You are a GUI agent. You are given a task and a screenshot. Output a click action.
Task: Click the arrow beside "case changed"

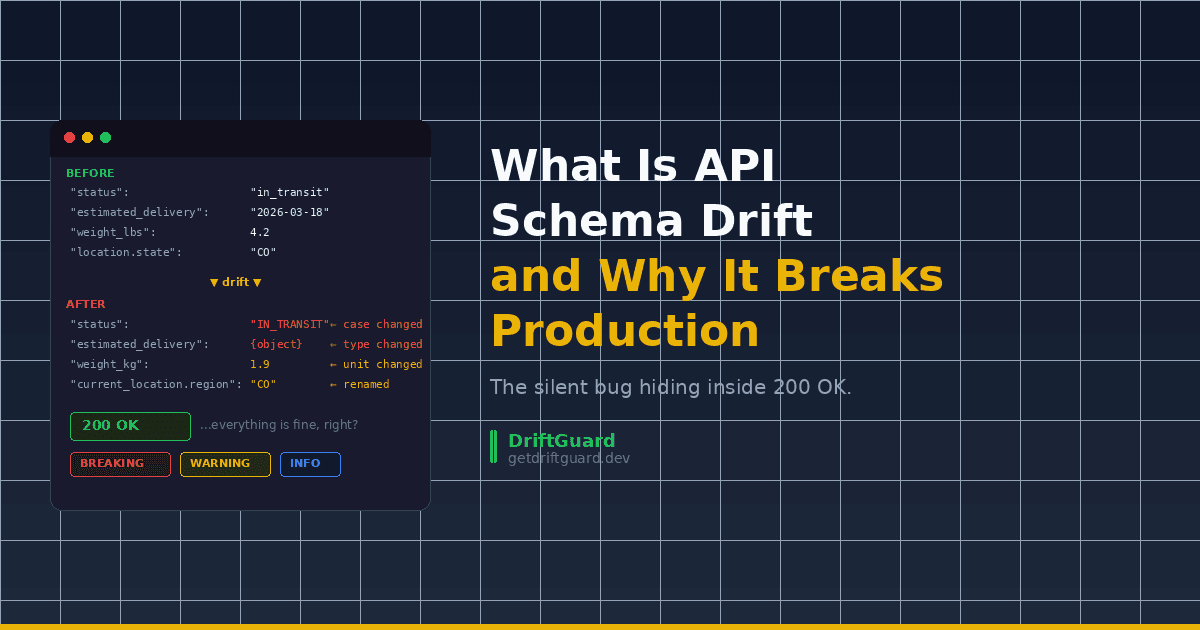coord(334,324)
